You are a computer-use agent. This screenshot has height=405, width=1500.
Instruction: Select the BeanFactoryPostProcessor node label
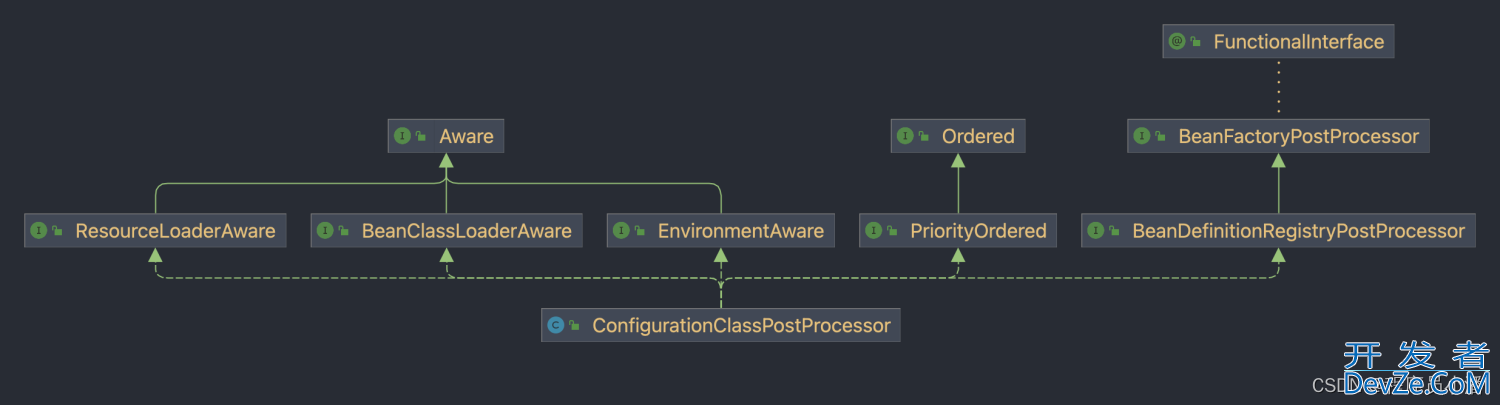tap(1298, 136)
